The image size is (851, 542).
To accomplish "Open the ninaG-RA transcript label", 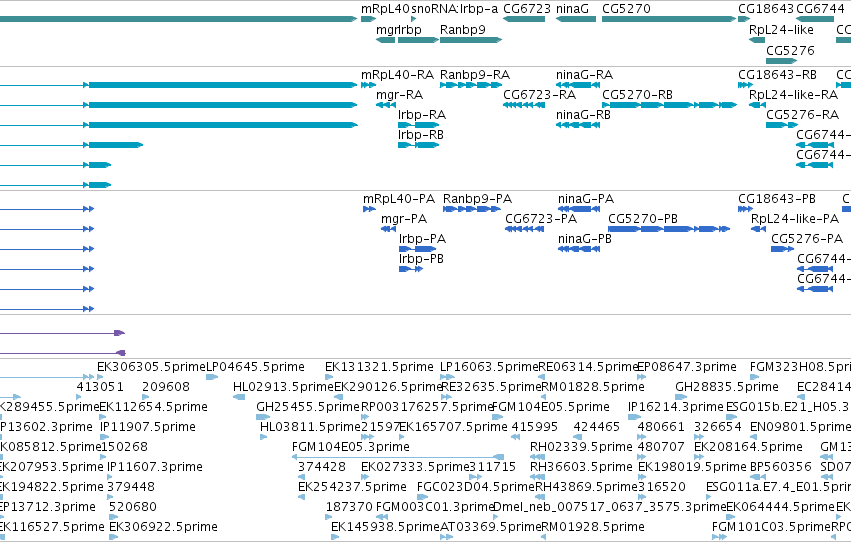I will [585, 74].
